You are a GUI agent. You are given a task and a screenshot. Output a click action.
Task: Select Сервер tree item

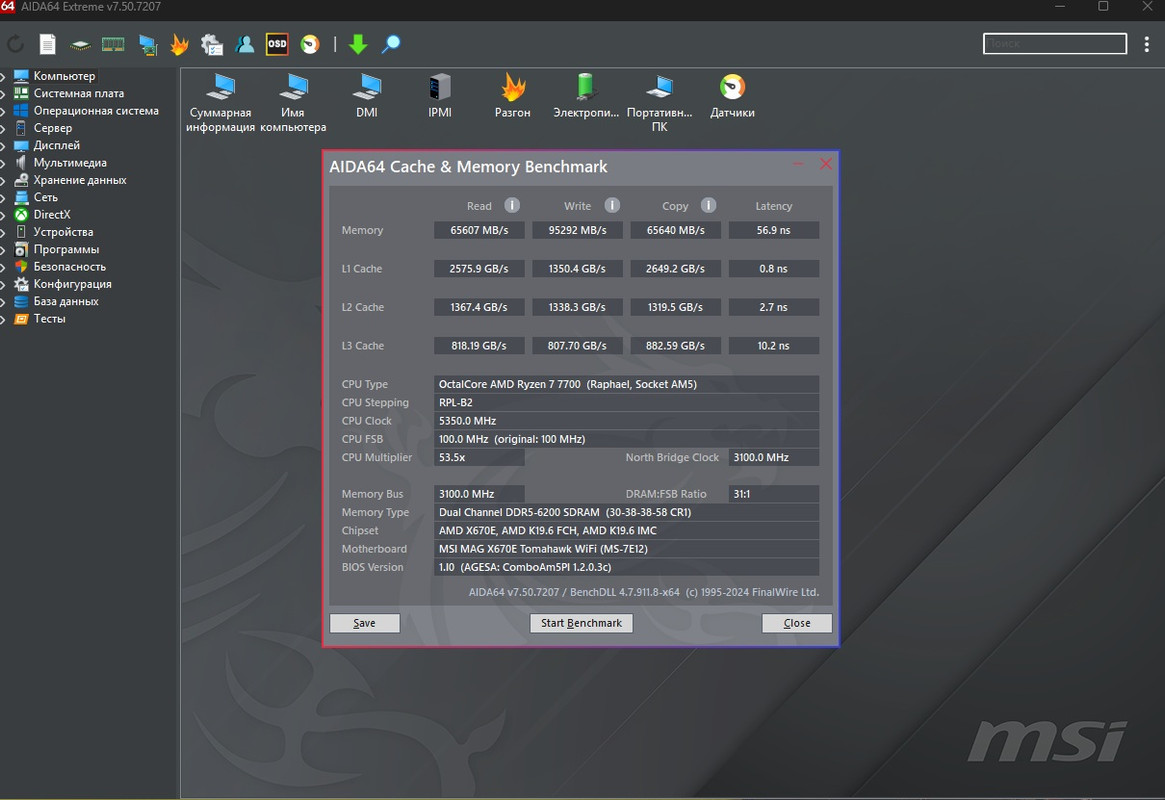click(x=53, y=128)
